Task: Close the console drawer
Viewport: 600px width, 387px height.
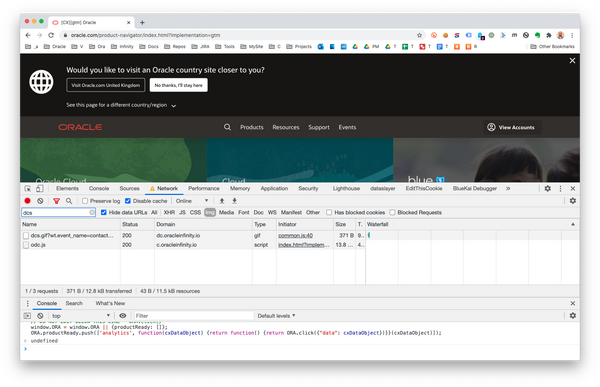Action: pyautogui.click(x=572, y=303)
